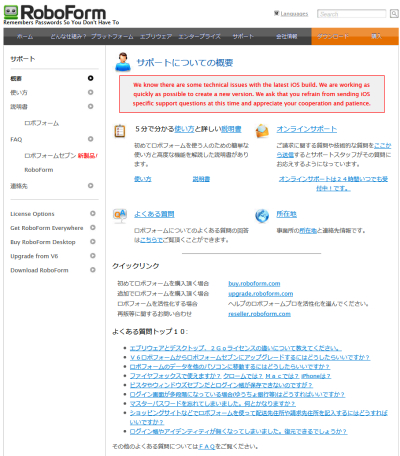Image resolution: width=400 pixels, height=456 pixels.
Task: Open the ホーム navigation item
Action: point(25,36)
